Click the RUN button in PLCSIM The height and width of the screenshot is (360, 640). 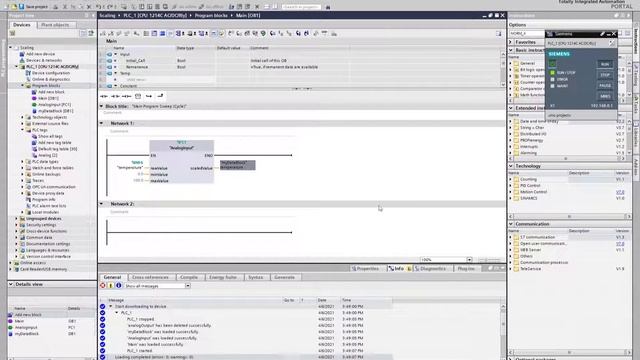click(605, 64)
